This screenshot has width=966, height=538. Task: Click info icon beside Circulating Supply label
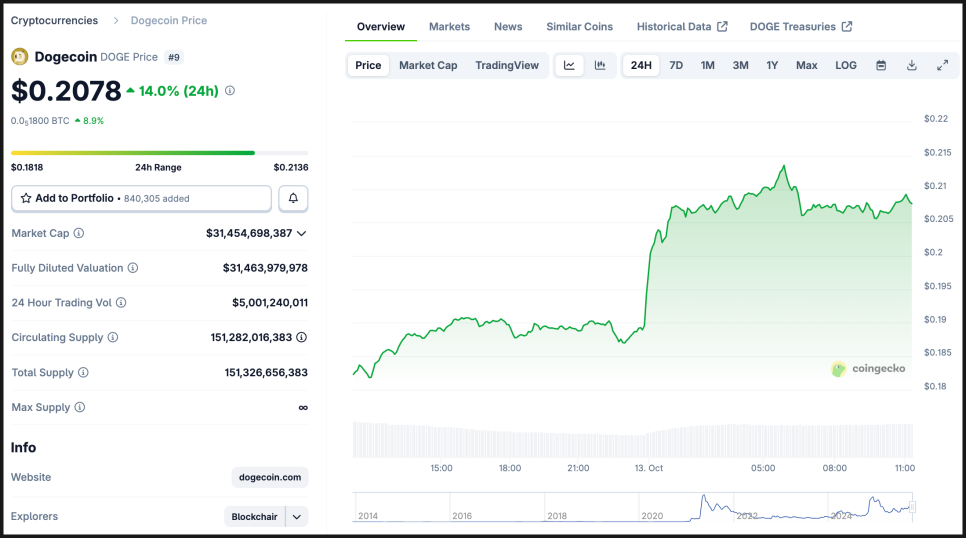113,338
